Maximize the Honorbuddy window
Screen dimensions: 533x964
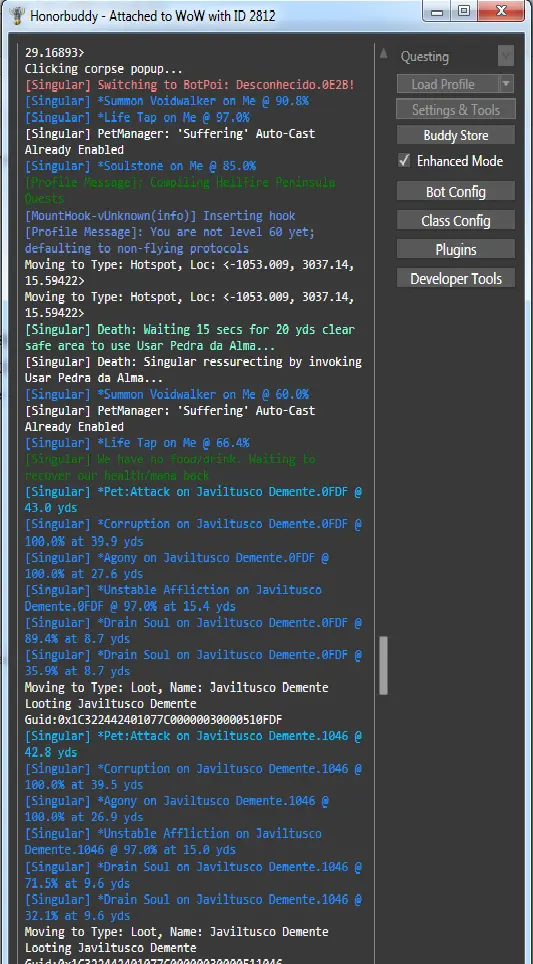[464, 10]
